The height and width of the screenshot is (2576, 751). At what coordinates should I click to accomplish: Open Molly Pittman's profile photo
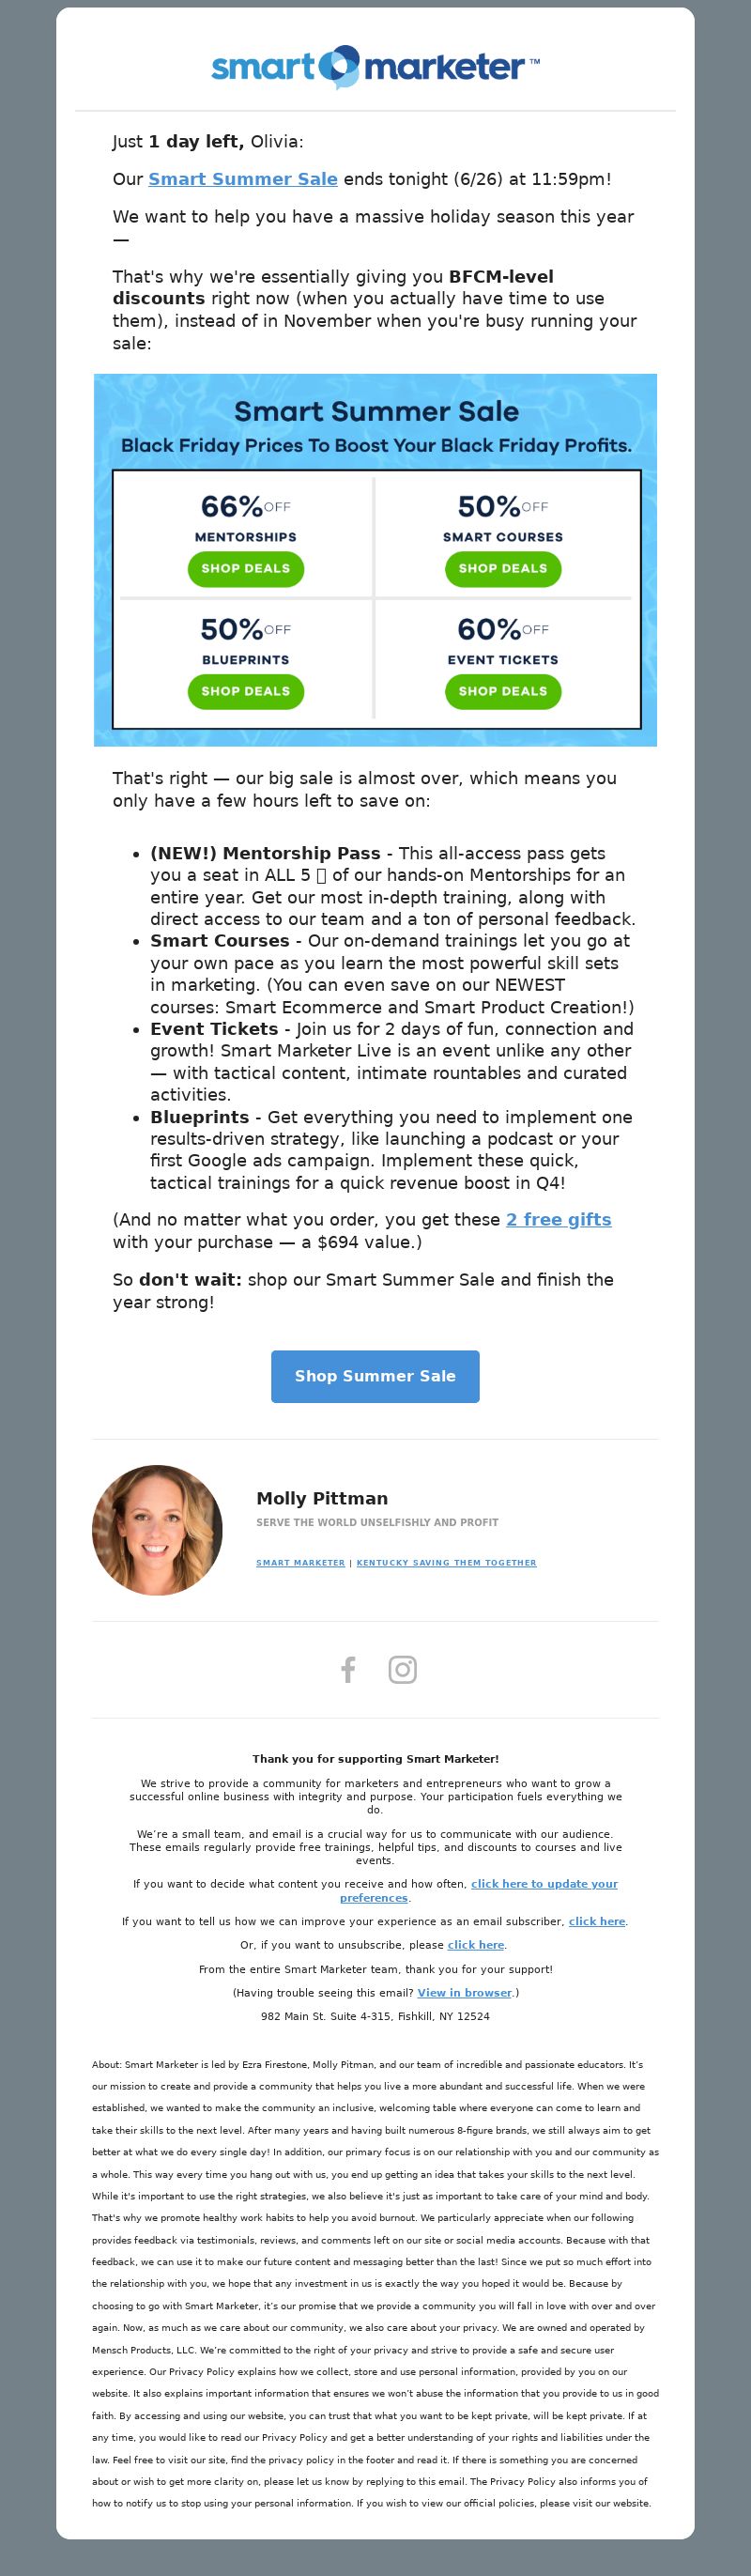click(x=157, y=1529)
